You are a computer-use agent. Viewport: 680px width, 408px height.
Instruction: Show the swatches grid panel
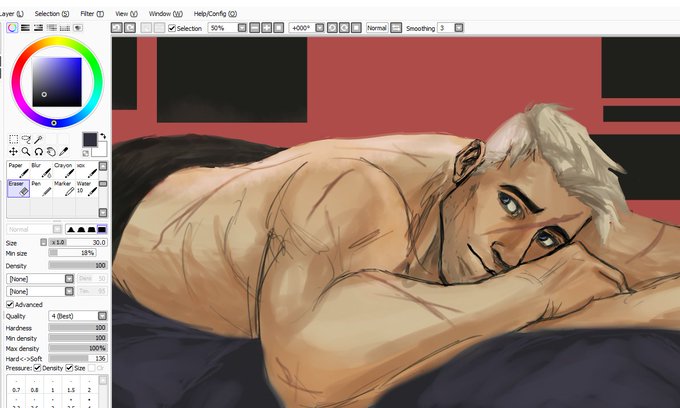click(65, 28)
